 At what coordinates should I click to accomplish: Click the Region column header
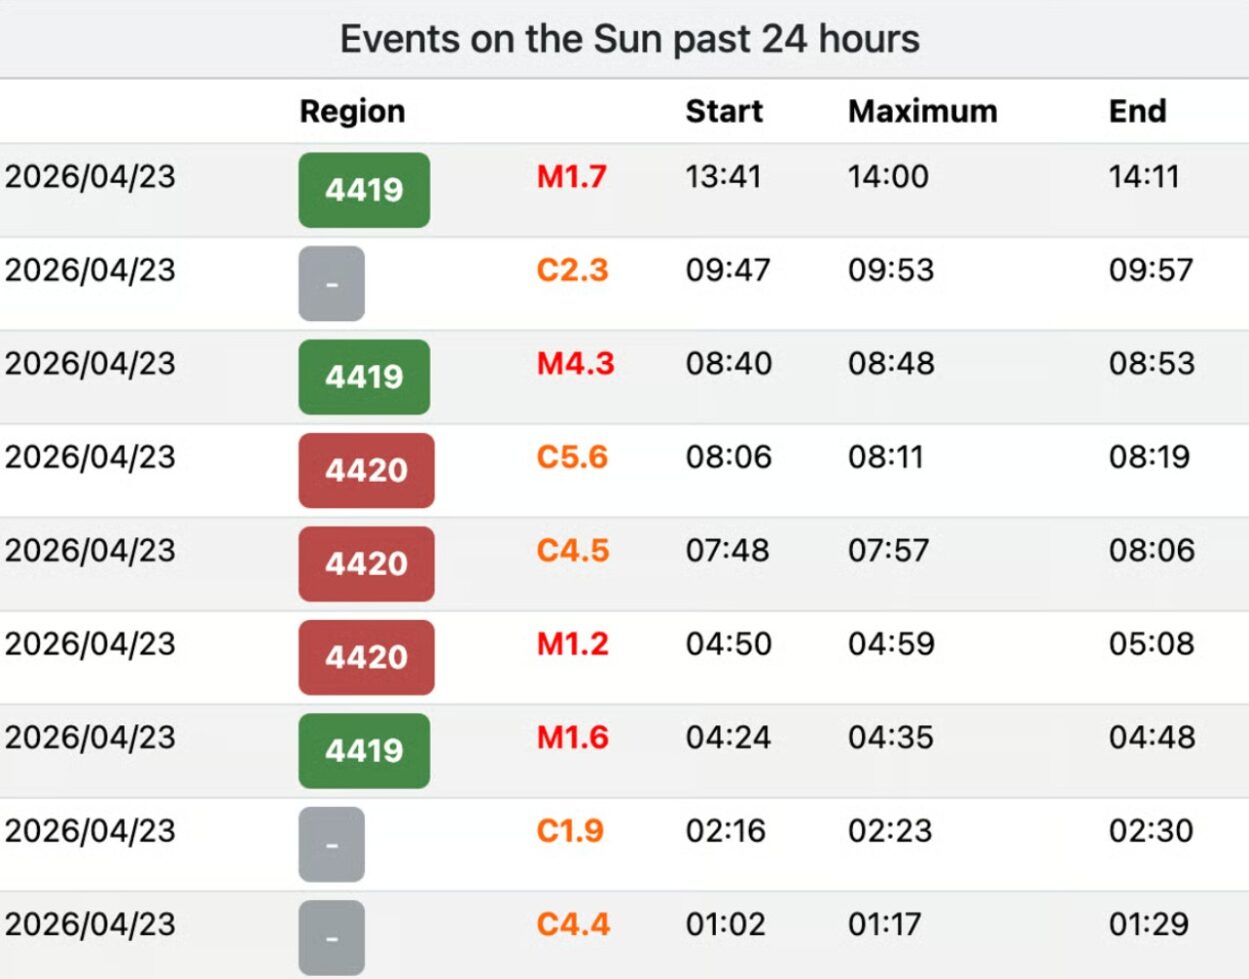(352, 111)
